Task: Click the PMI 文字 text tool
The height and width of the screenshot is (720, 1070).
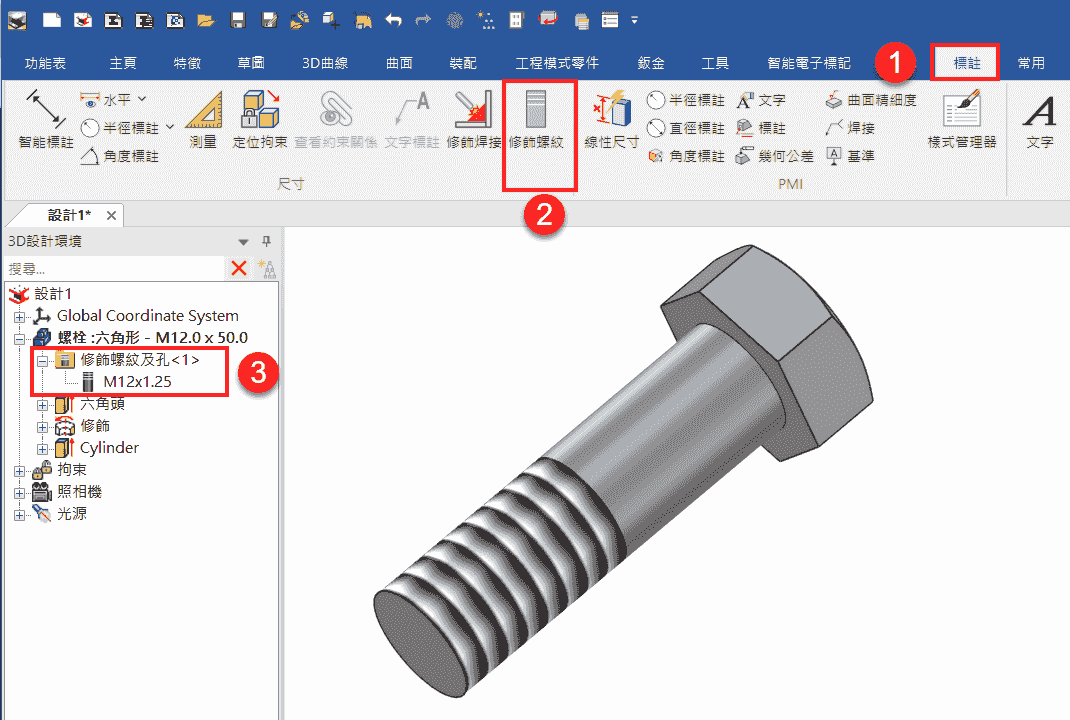Action: click(762, 100)
